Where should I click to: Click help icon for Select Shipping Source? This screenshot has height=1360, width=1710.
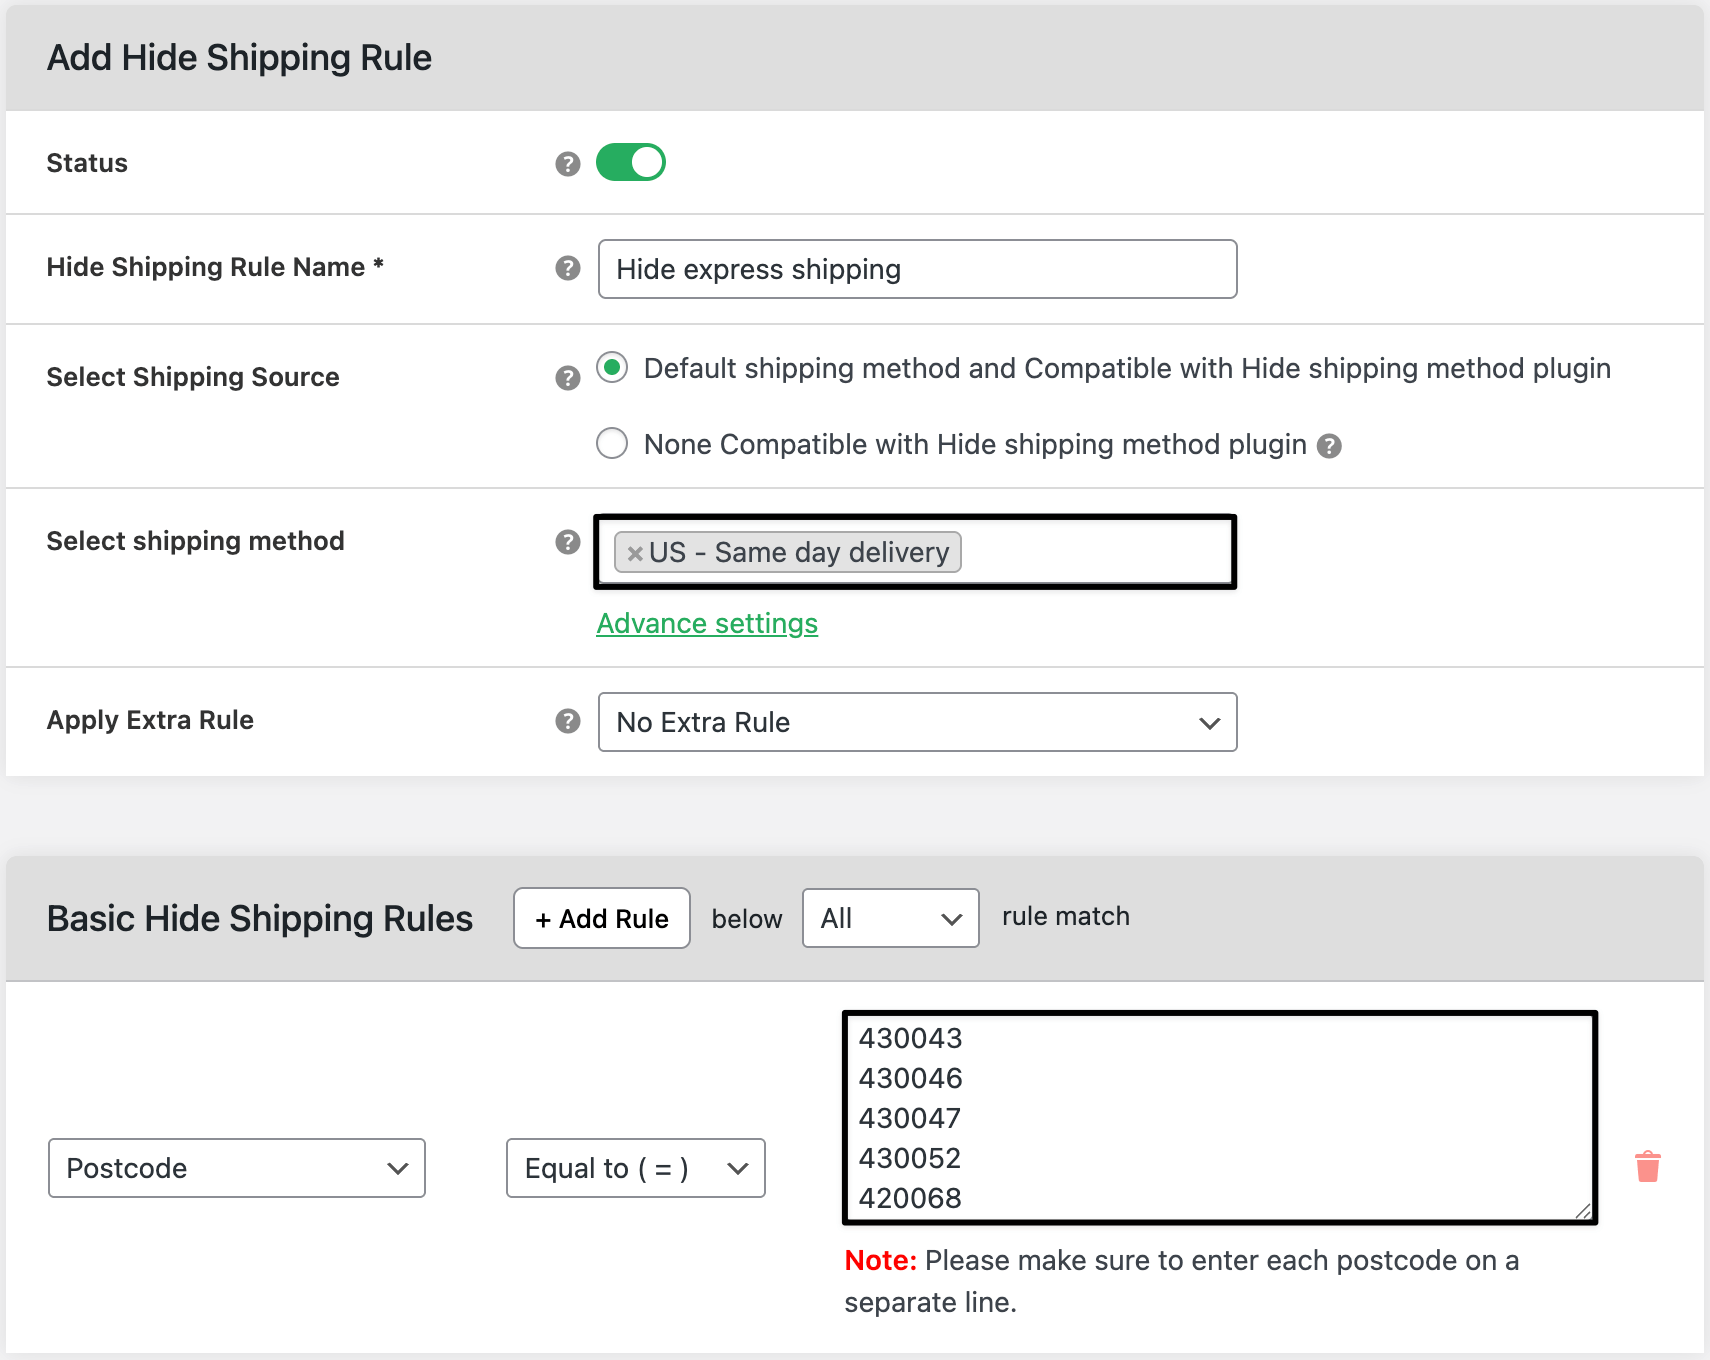point(568,378)
